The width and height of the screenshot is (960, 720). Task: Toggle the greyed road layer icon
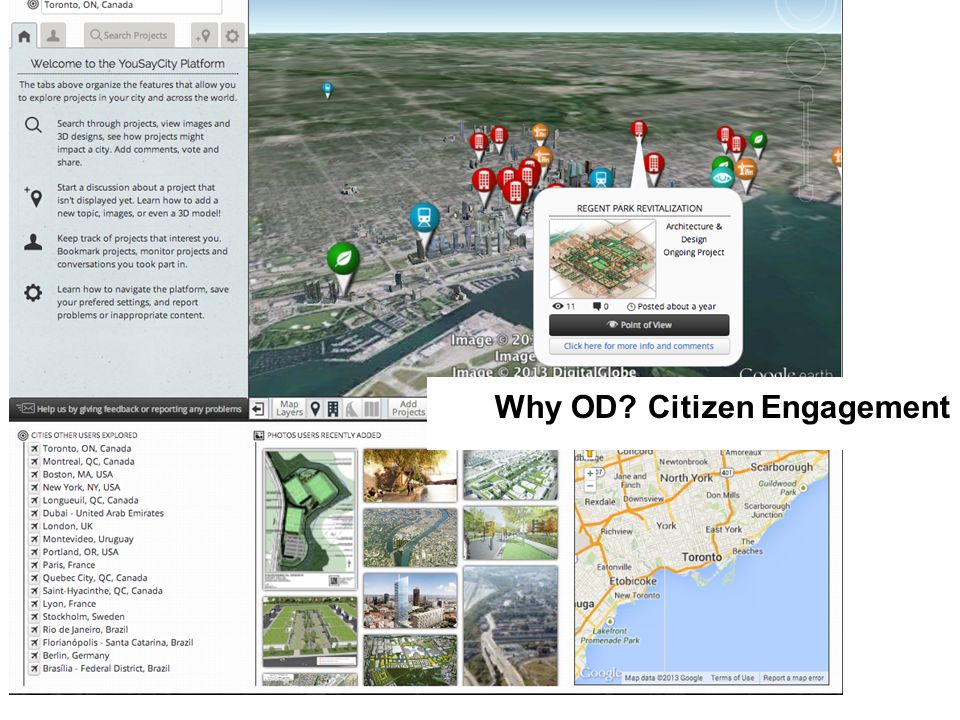coord(351,408)
